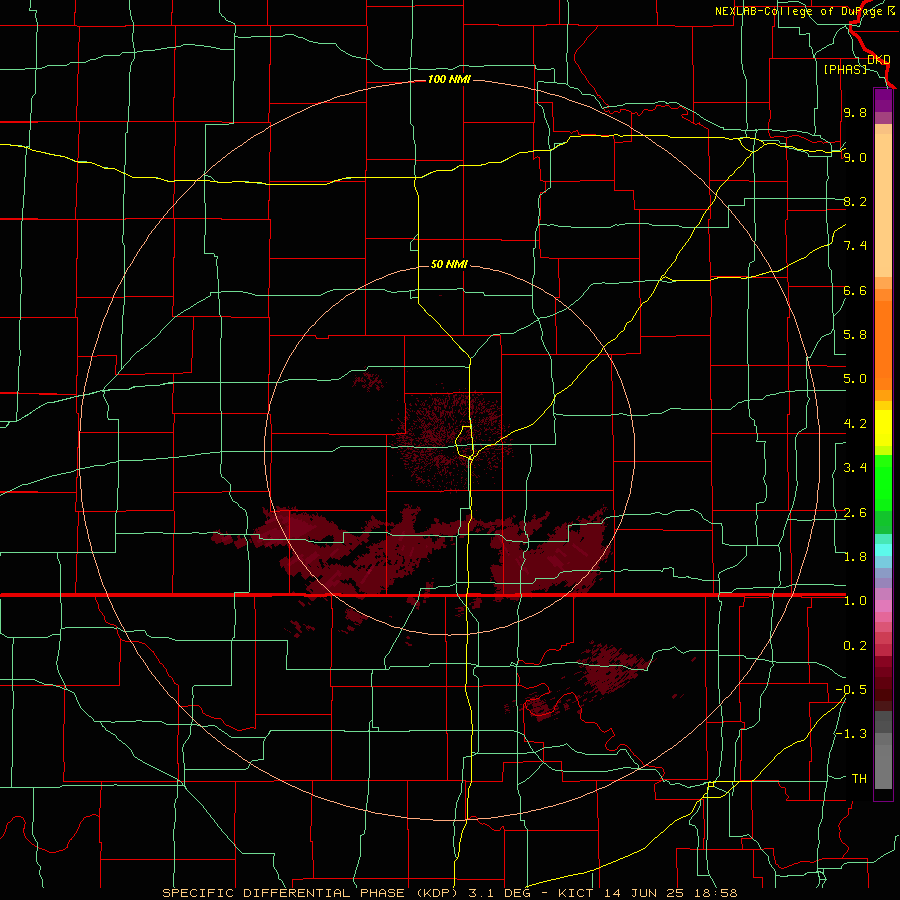Click the 2.6 value on the color scale
This screenshot has width=900, height=900.
pos(855,513)
